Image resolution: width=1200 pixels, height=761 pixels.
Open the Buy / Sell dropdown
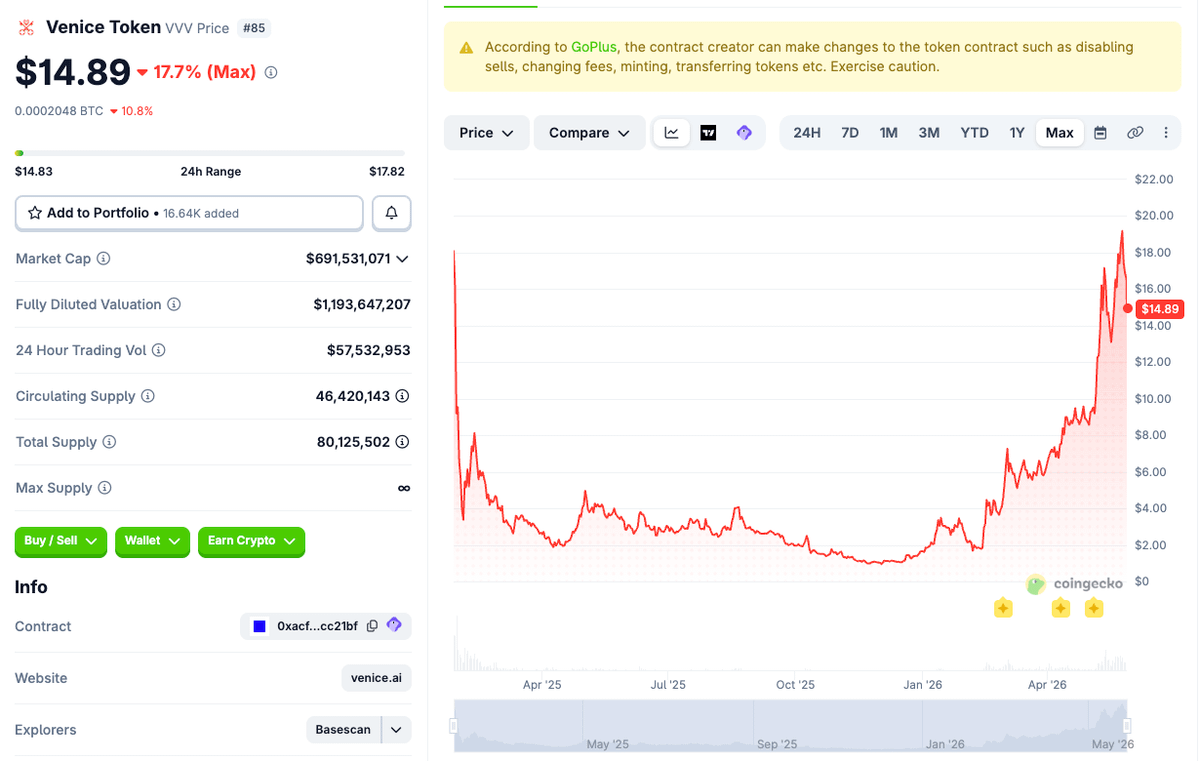pyautogui.click(x=61, y=541)
